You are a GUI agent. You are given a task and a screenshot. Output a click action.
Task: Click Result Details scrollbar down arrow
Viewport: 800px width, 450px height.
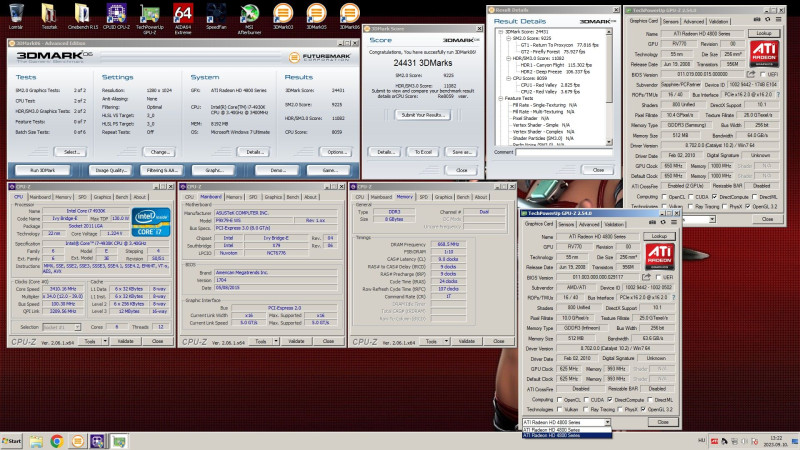coord(609,142)
